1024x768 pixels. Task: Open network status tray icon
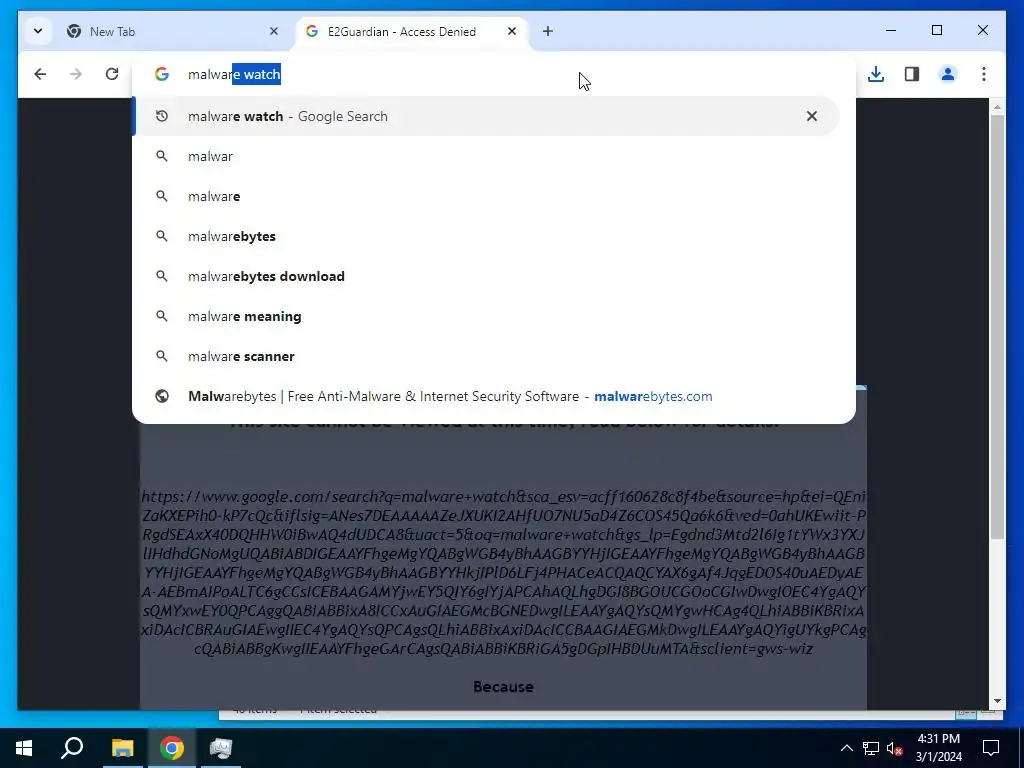point(871,748)
